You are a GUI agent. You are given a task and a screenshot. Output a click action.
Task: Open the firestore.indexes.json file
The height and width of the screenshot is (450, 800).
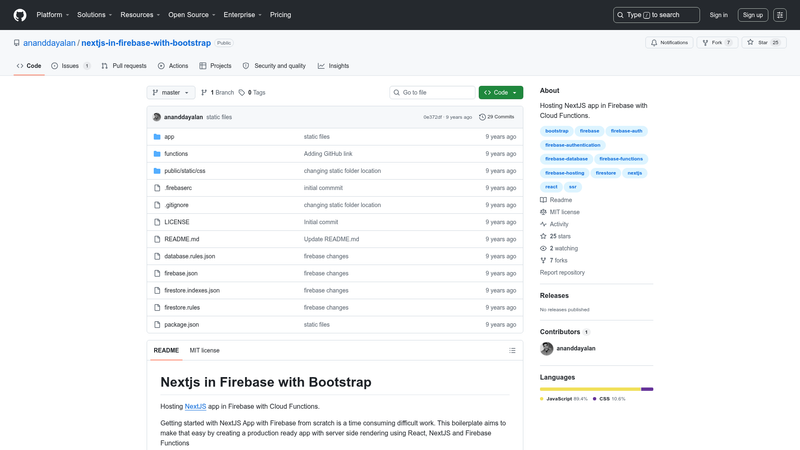pos(192,290)
